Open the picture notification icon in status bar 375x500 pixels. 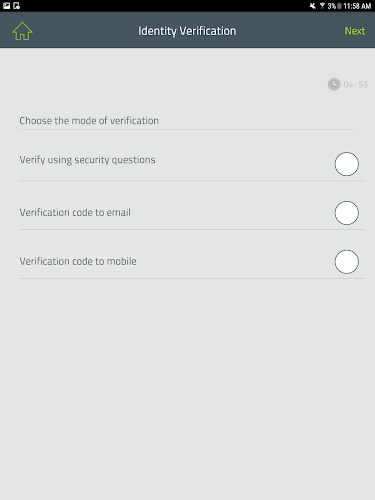(6, 6)
